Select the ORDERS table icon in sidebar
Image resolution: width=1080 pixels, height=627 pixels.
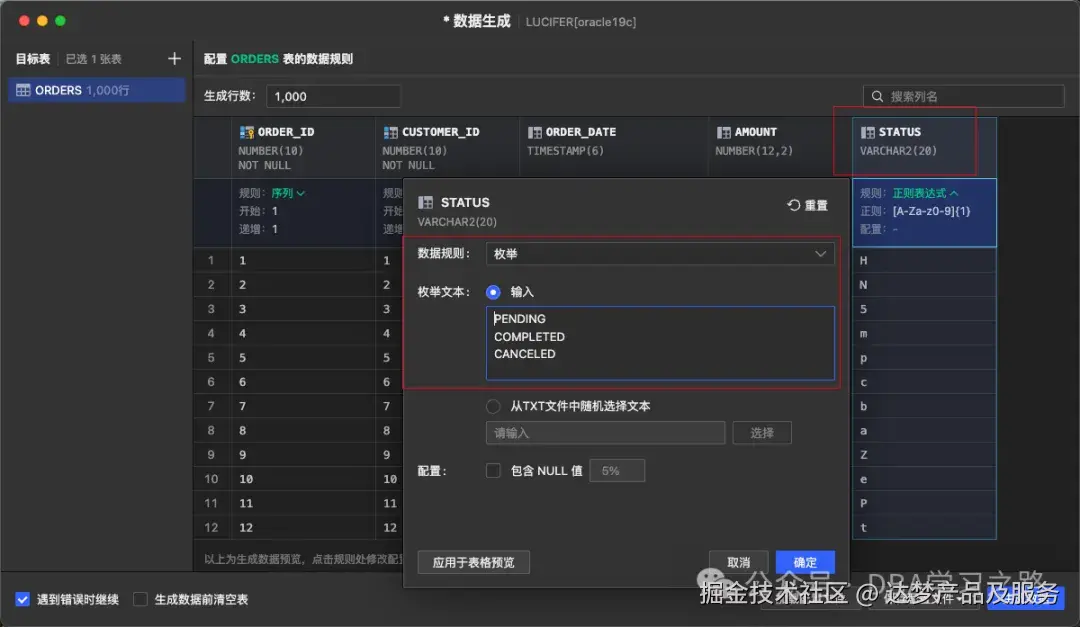pyautogui.click(x=22, y=90)
